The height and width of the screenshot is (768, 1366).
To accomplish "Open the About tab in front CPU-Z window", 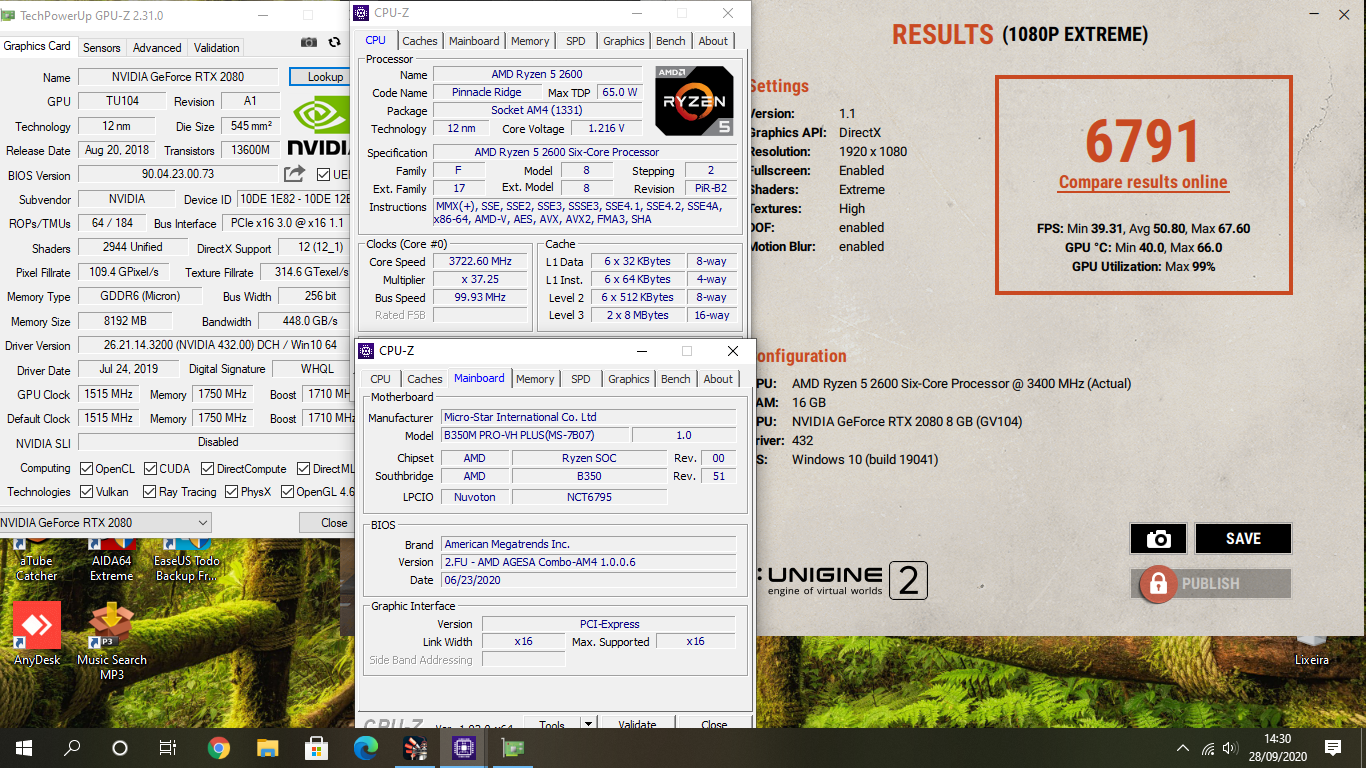I will (x=718, y=379).
